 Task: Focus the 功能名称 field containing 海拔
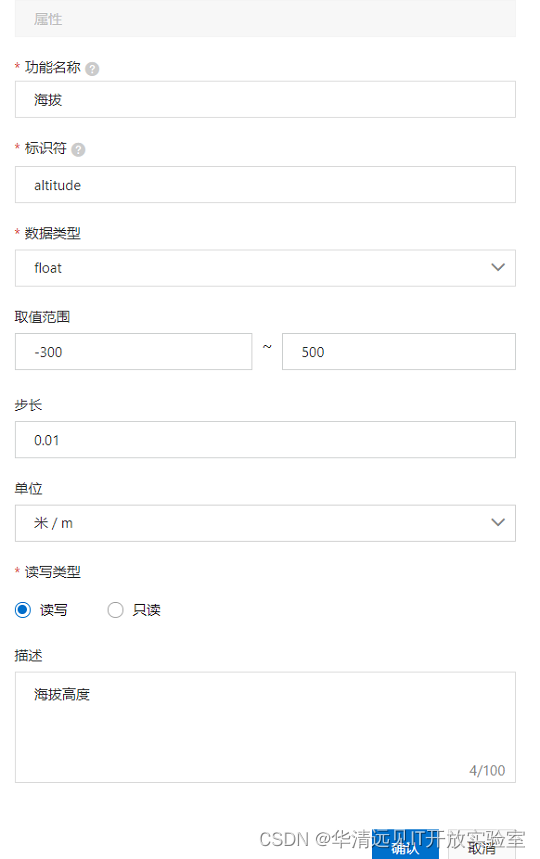coord(265,99)
